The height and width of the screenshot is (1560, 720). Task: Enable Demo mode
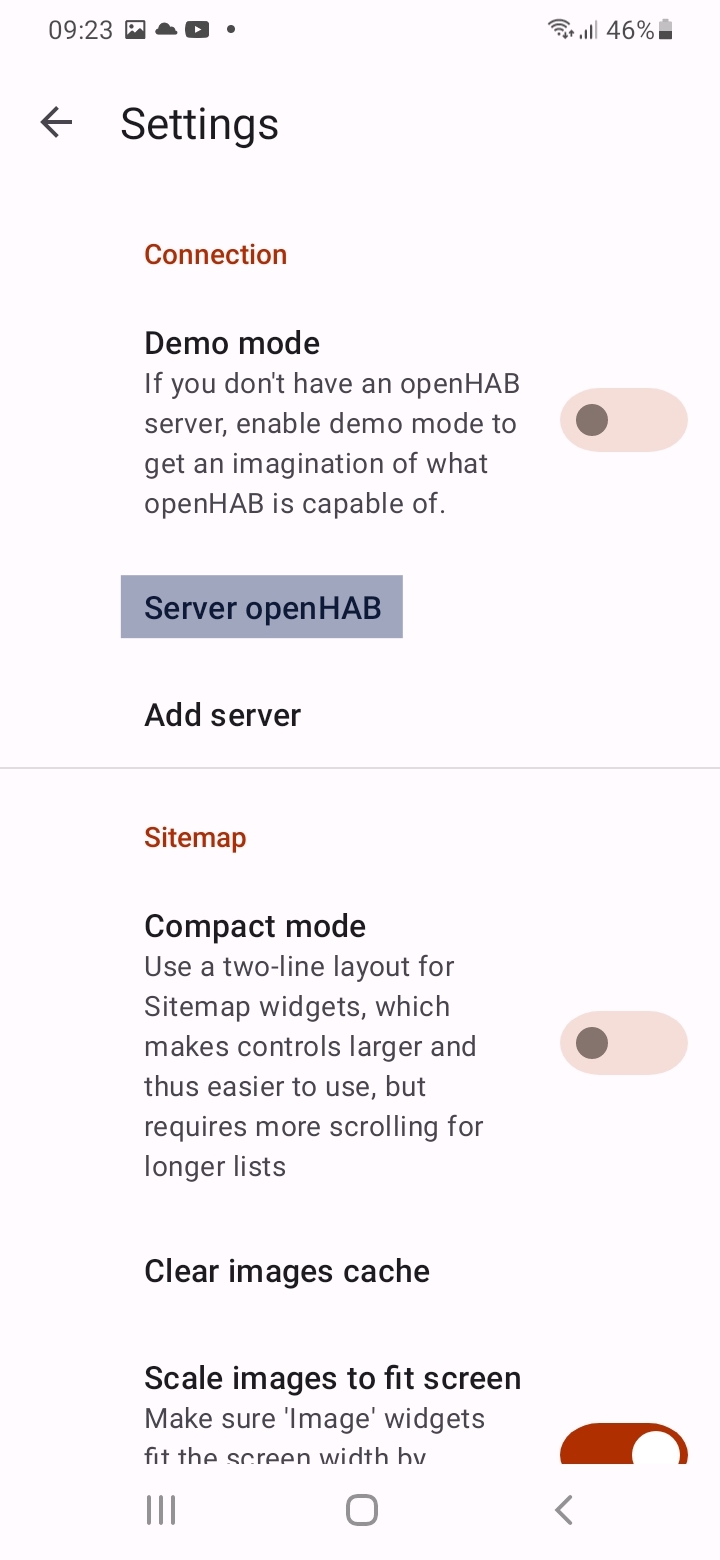pyautogui.click(x=623, y=420)
